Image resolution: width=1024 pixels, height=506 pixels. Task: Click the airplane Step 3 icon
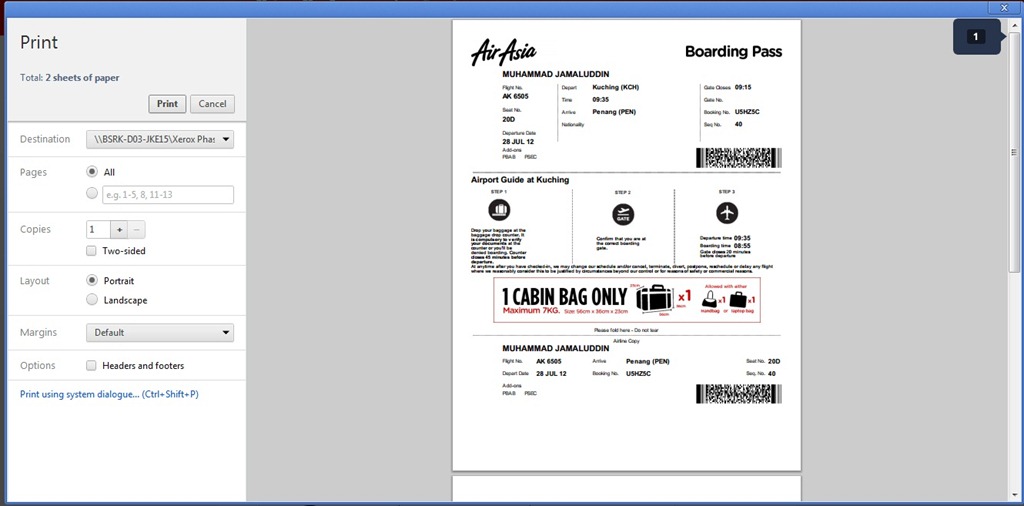pyautogui.click(x=726, y=213)
